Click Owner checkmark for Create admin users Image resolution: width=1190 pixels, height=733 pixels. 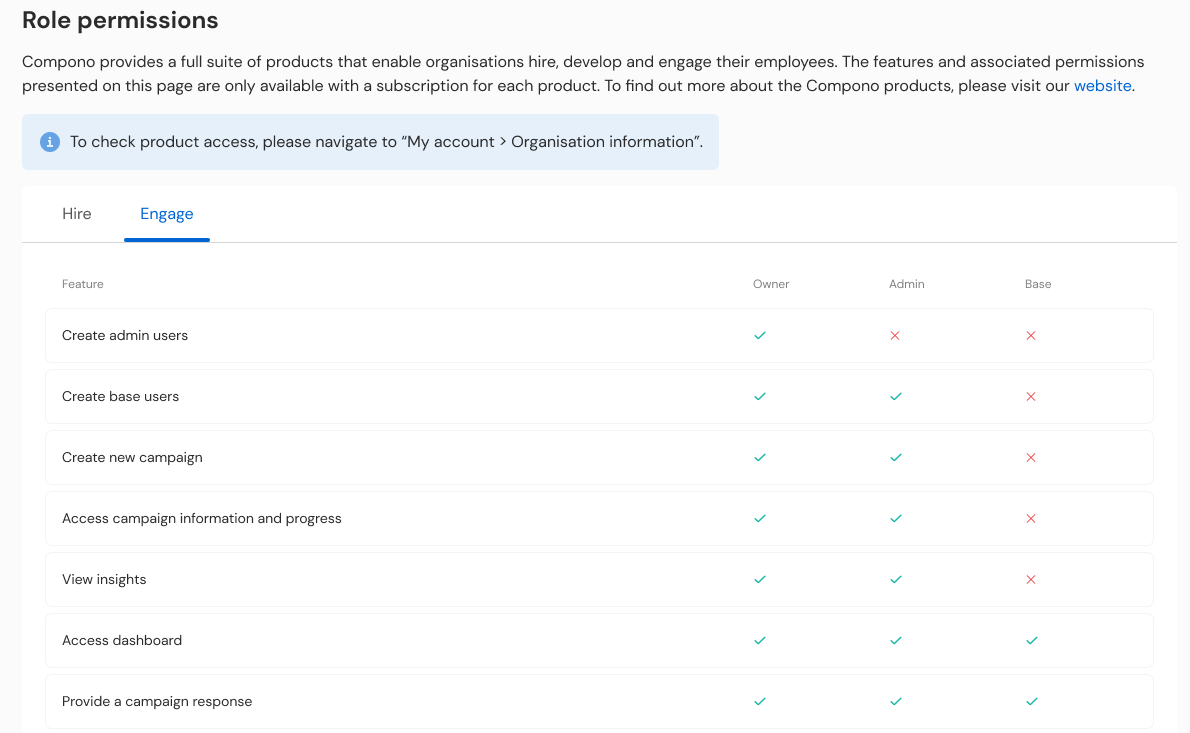coord(760,335)
